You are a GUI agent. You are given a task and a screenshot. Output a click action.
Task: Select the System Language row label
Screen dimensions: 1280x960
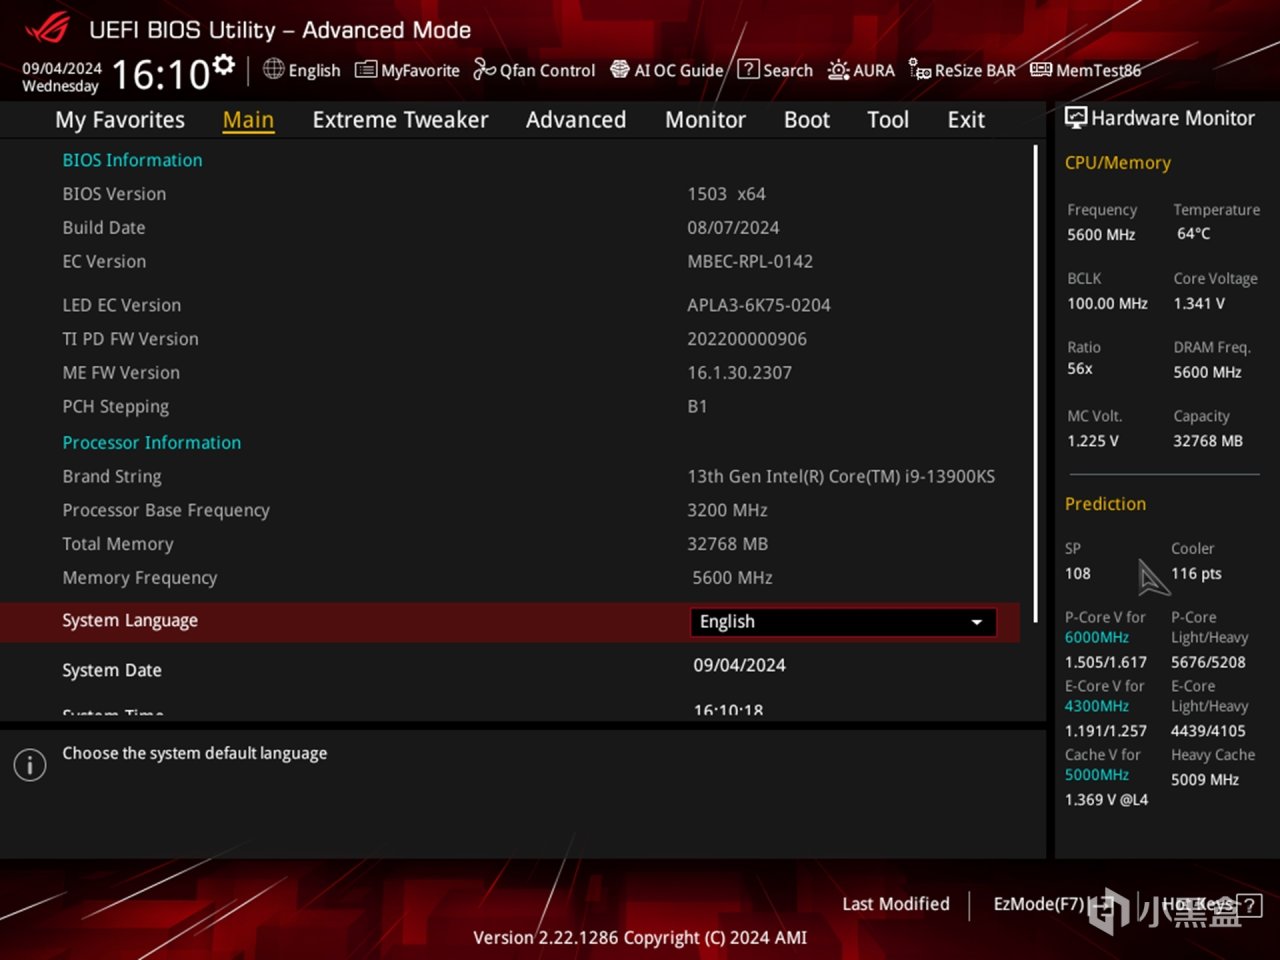click(130, 621)
